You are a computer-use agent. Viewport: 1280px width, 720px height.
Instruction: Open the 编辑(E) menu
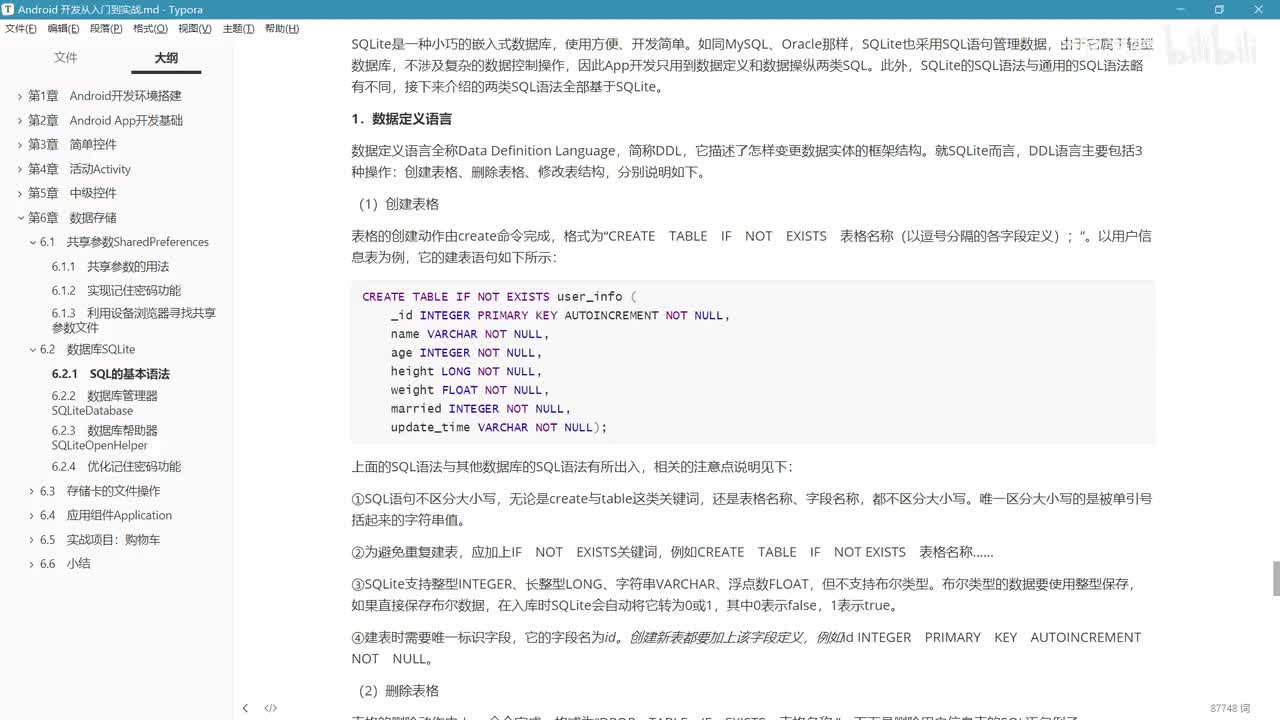[64, 29]
